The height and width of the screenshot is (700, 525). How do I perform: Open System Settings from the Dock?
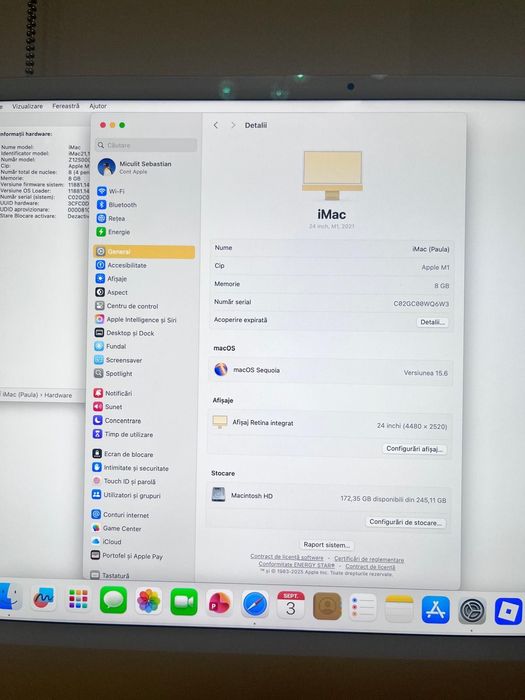pyautogui.click(x=472, y=611)
